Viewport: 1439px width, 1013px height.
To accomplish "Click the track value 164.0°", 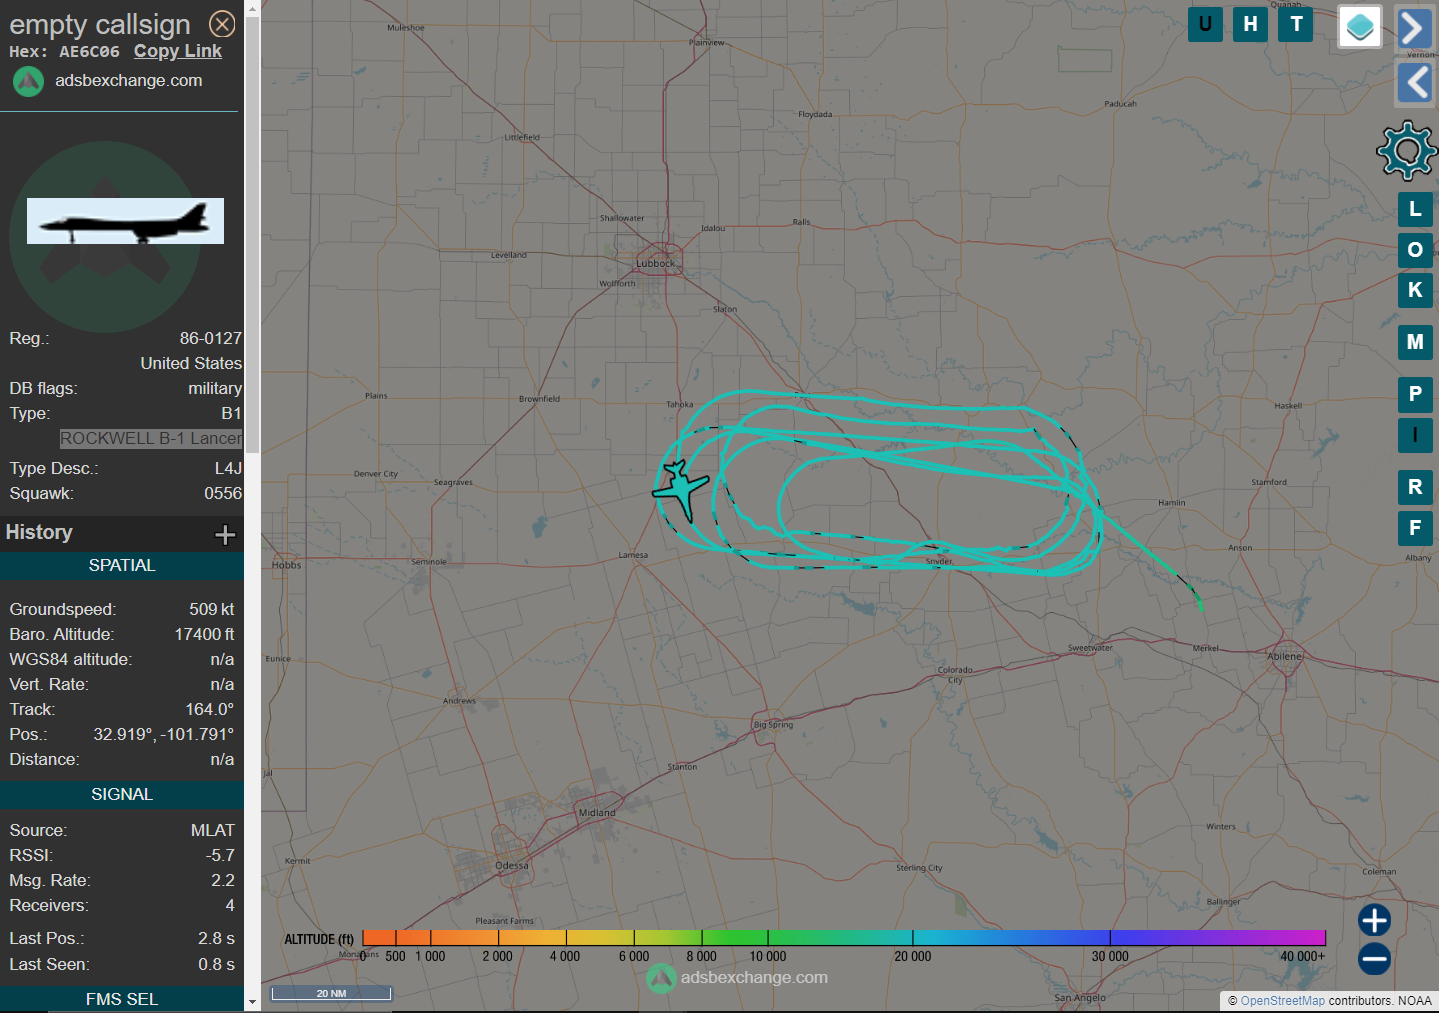I will (x=210, y=710).
